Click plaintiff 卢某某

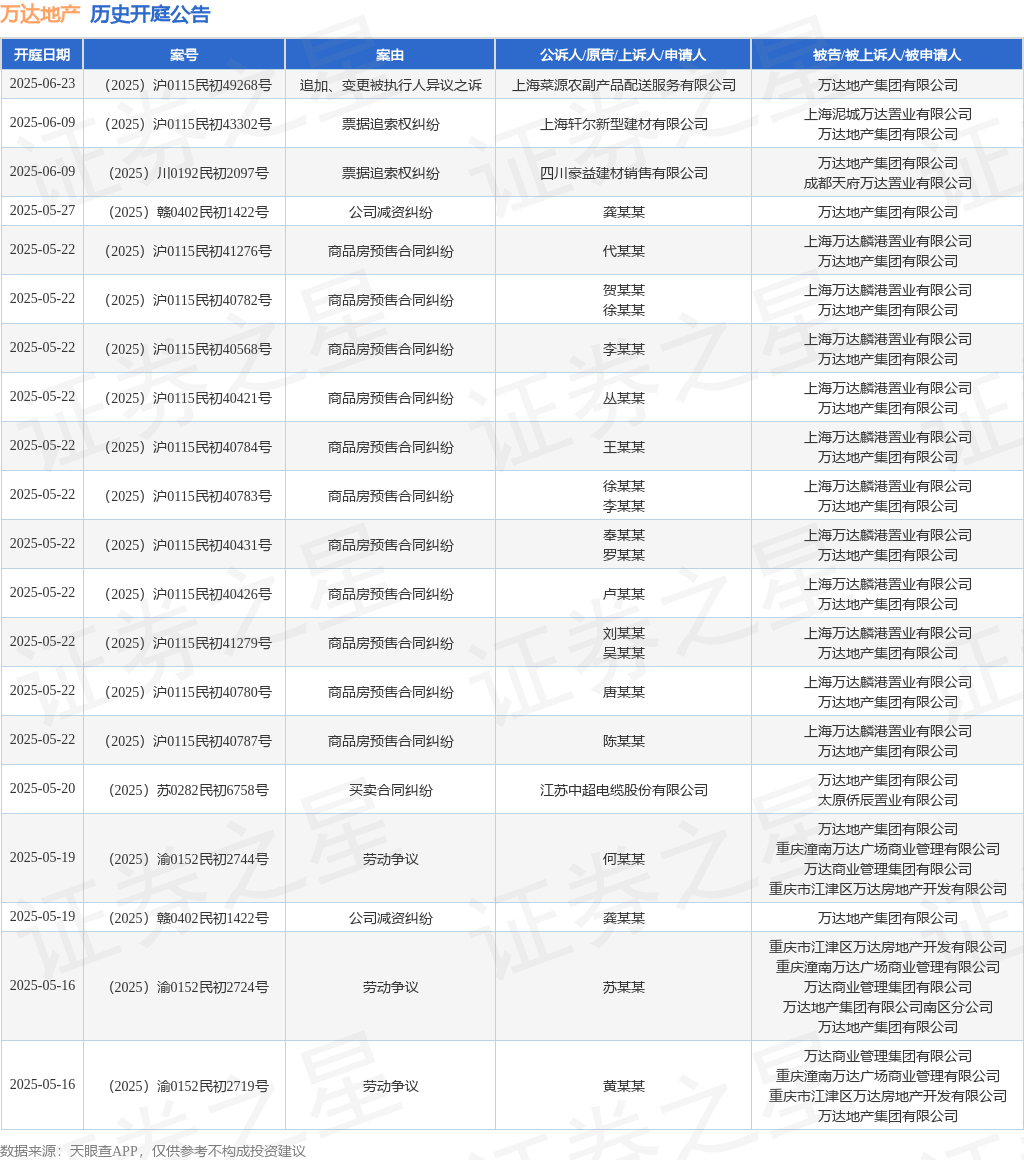click(x=623, y=594)
